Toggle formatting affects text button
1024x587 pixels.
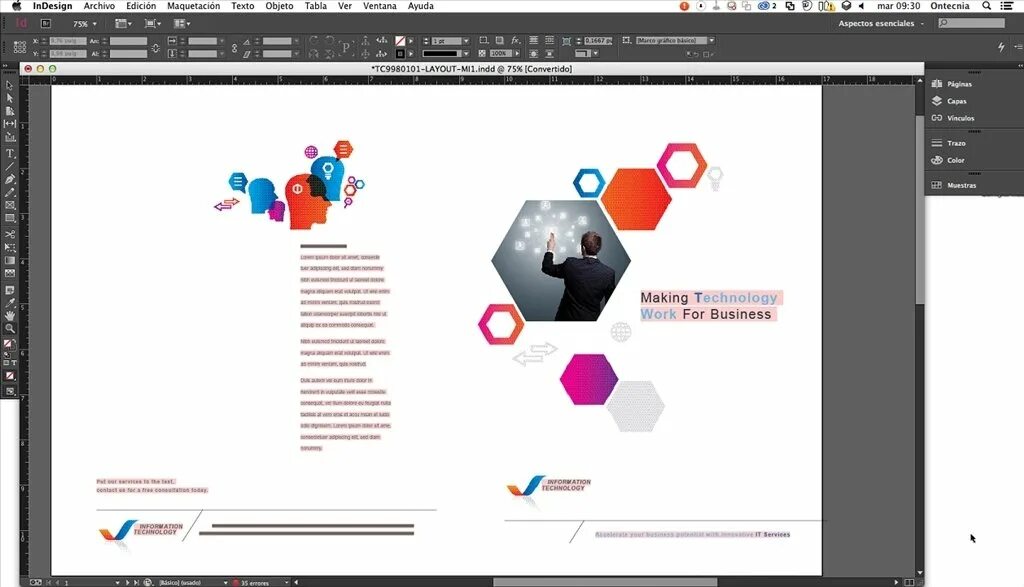coord(14,362)
